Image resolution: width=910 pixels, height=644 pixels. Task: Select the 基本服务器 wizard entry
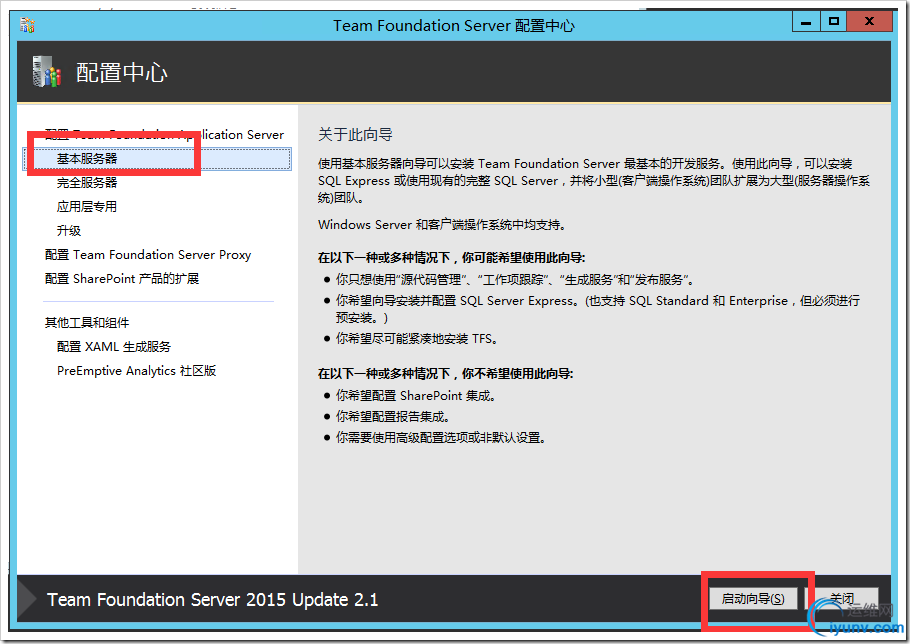click(x=157, y=159)
